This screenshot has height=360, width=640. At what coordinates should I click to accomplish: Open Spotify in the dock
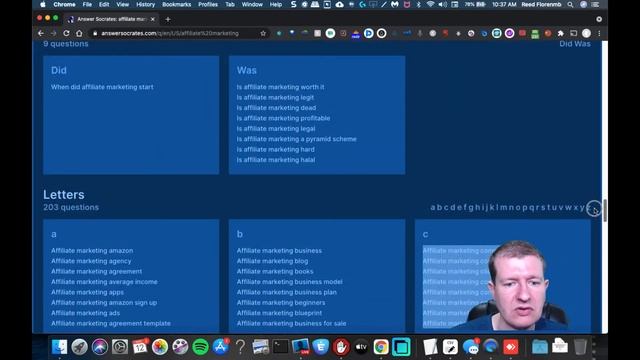click(x=200, y=347)
